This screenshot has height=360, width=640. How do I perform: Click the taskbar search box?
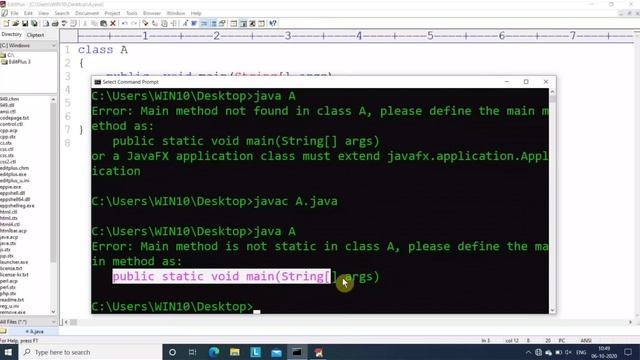click(x=90, y=352)
